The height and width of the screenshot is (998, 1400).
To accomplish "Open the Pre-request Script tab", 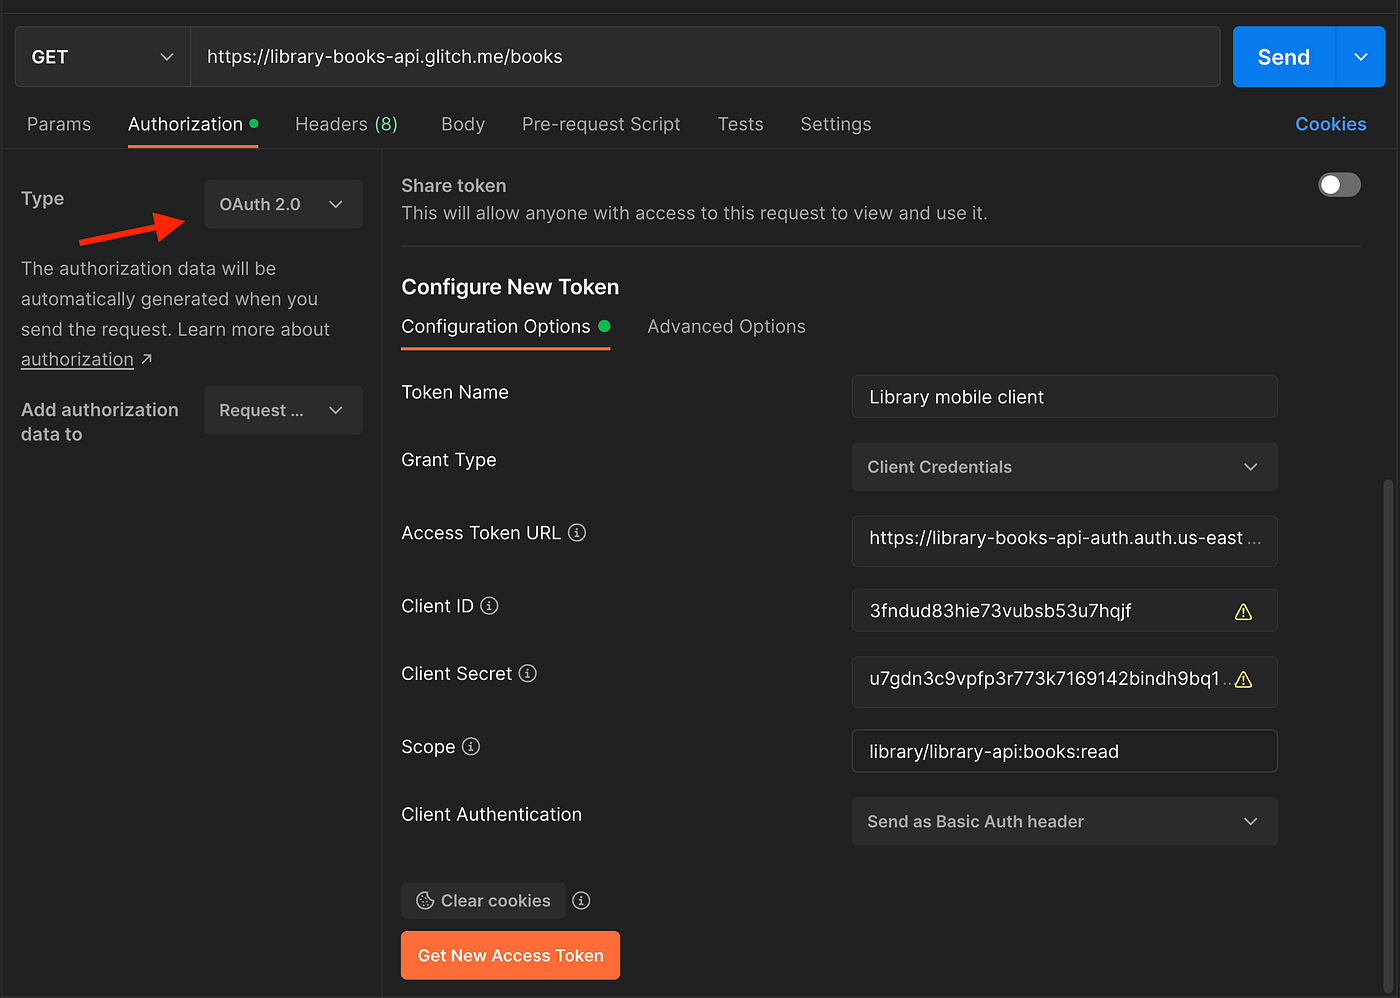I will point(601,124).
